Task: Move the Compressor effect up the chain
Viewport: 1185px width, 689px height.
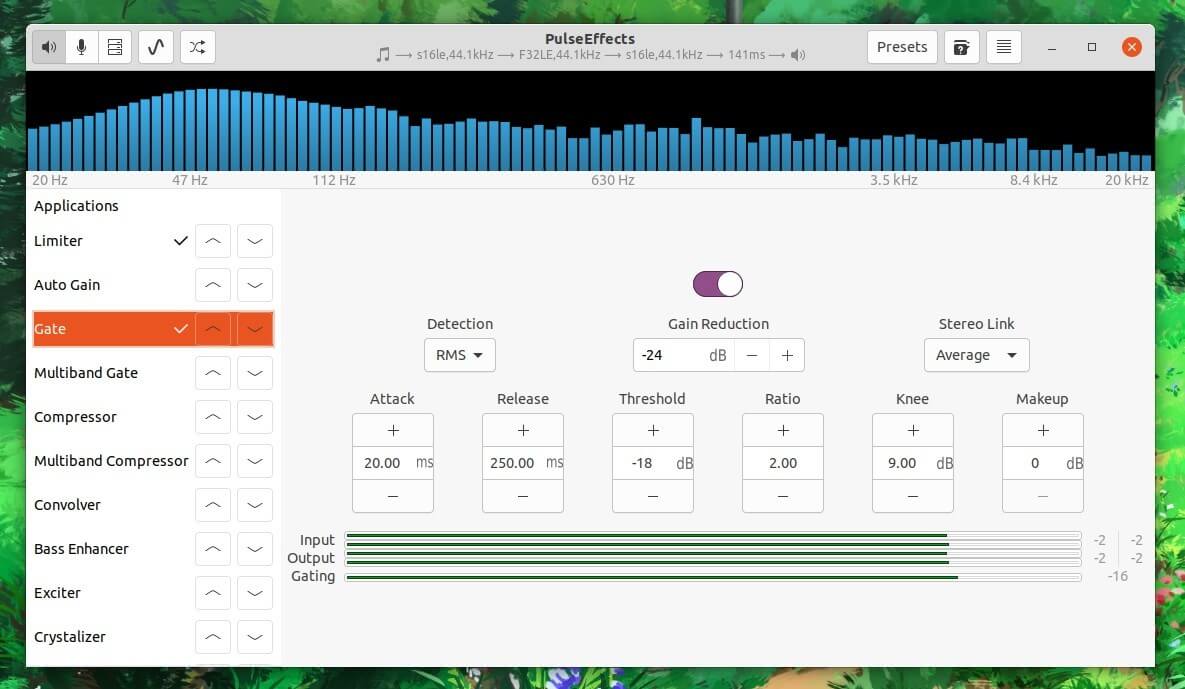Action: coord(213,417)
